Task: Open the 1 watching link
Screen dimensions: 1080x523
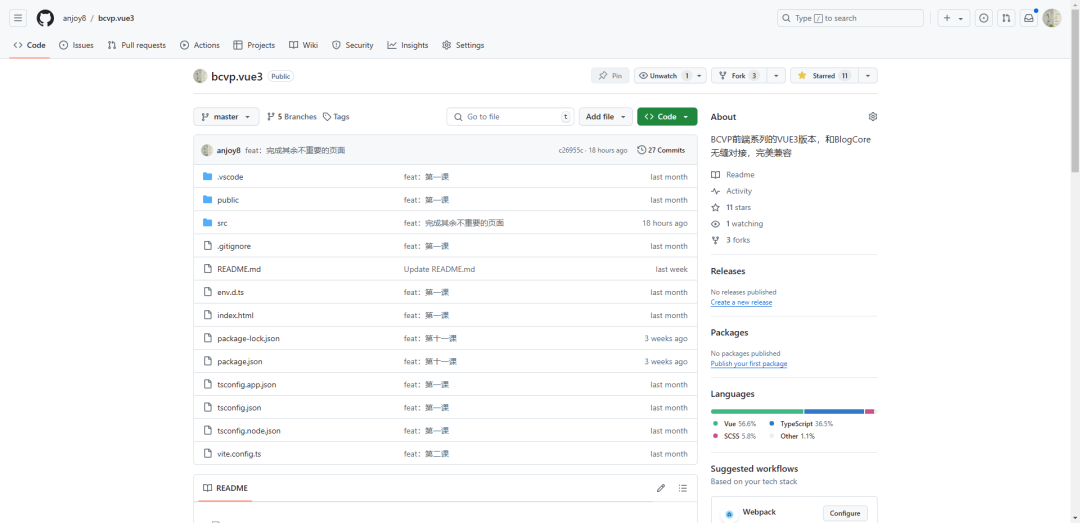Action: pyautogui.click(x=737, y=224)
